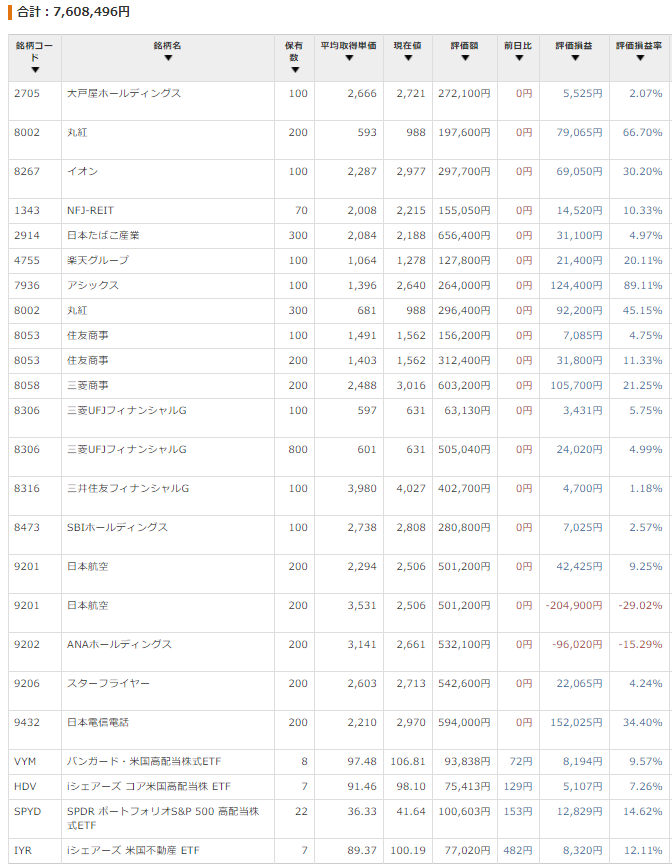Viewport: 672px width, 865px height.
Task: Click day change 72円 for VYM
Action: tap(520, 761)
